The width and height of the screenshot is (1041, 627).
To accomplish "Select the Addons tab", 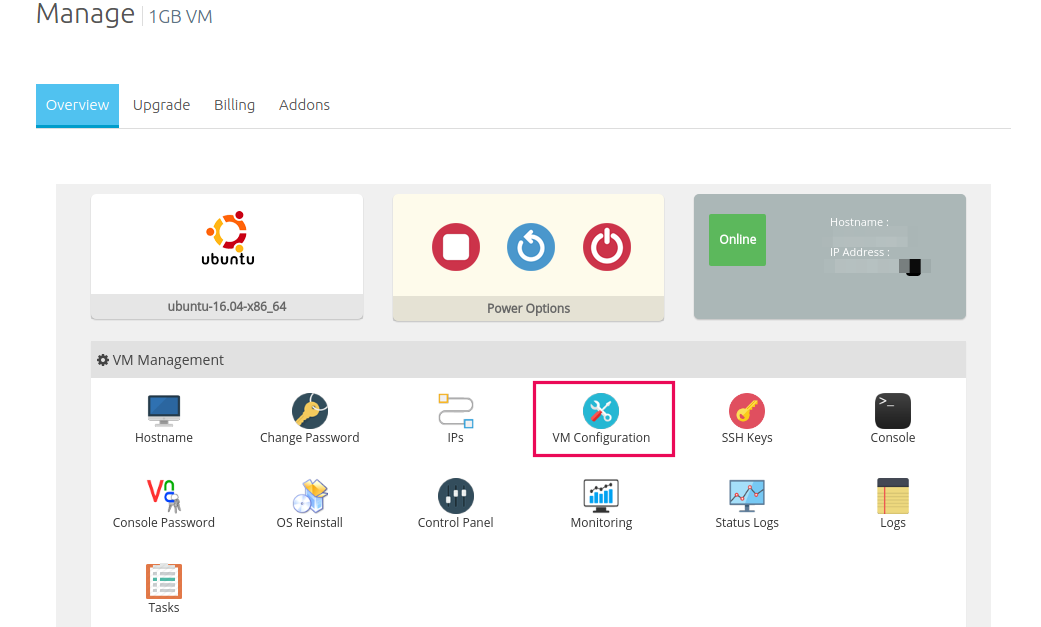I will tap(304, 104).
